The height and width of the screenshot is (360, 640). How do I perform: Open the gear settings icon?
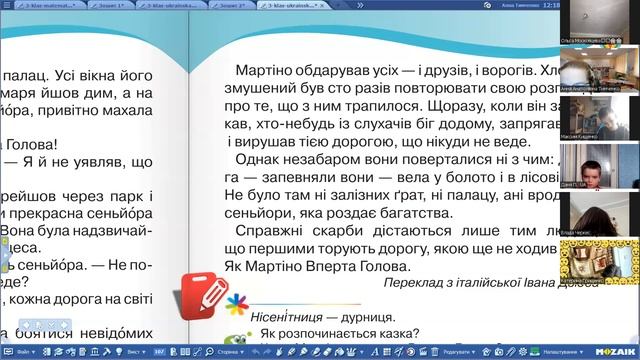tap(522, 351)
